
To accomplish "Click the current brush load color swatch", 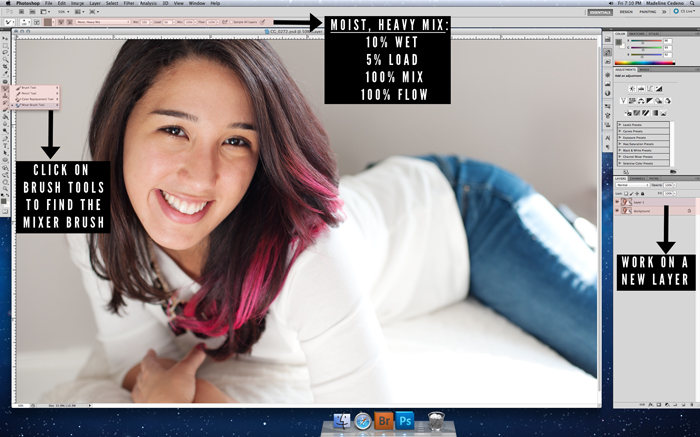I will (48, 22).
